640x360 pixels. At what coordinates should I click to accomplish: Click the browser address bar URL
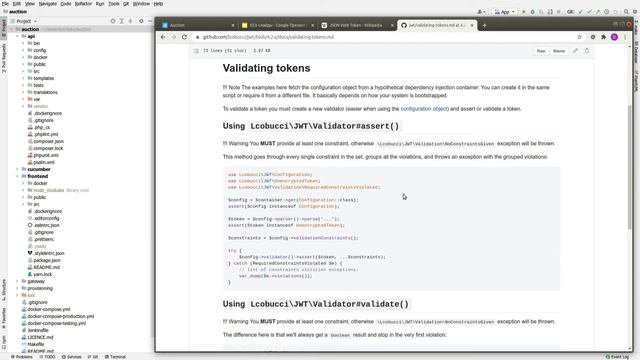tap(268, 37)
